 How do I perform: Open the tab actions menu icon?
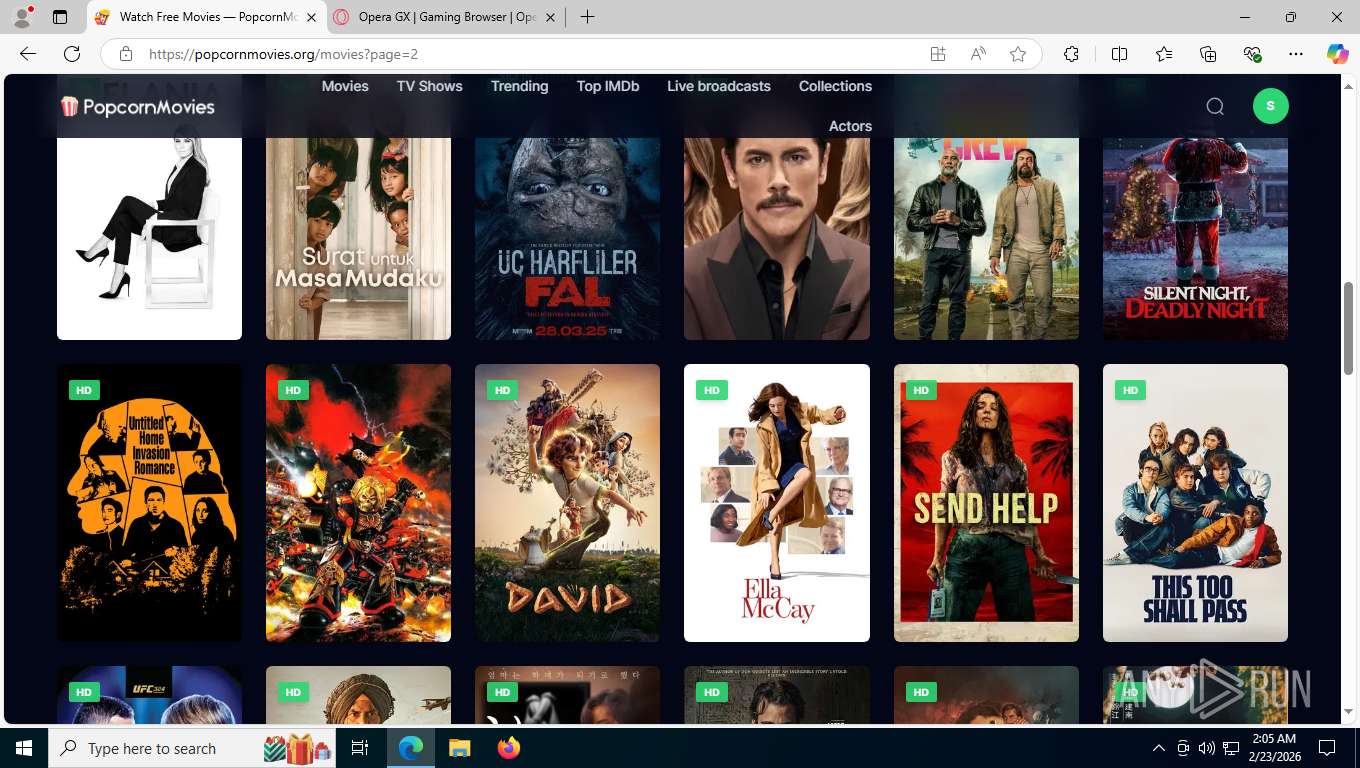60,17
